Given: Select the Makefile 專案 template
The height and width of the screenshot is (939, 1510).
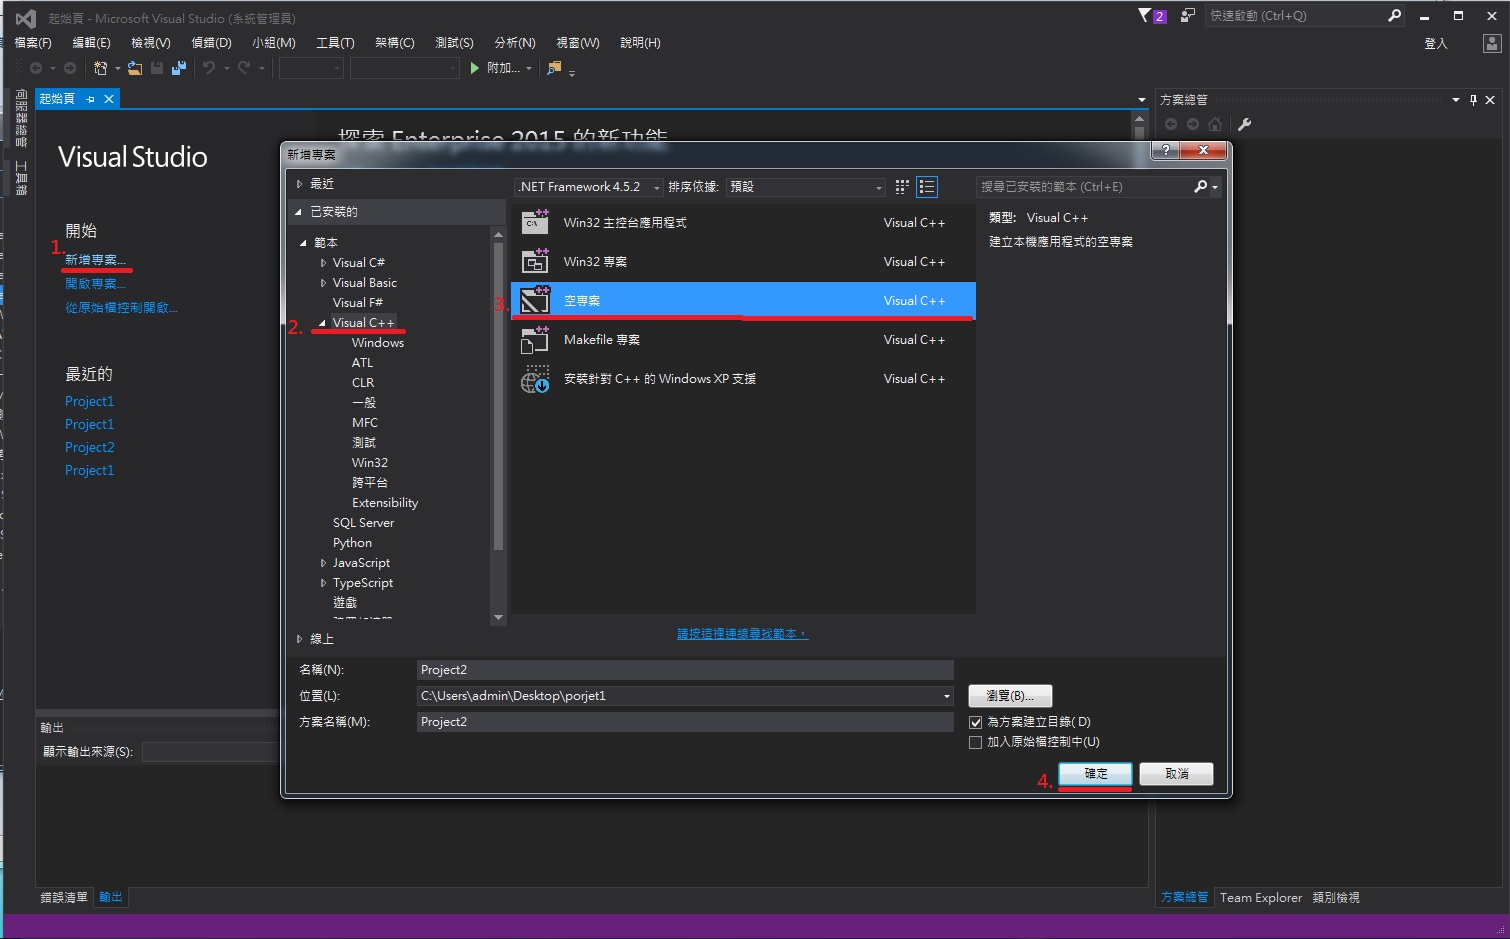Looking at the screenshot, I should pos(601,339).
